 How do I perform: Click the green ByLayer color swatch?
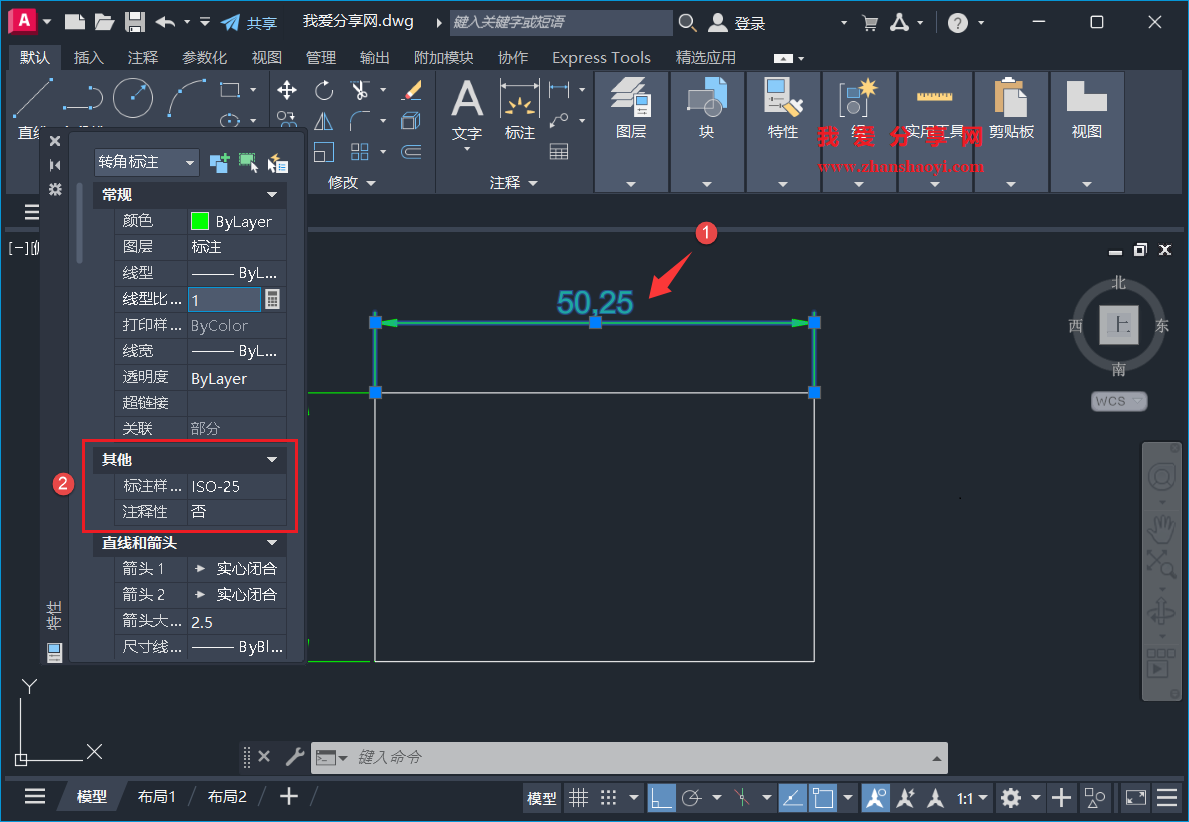click(x=200, y=221)
